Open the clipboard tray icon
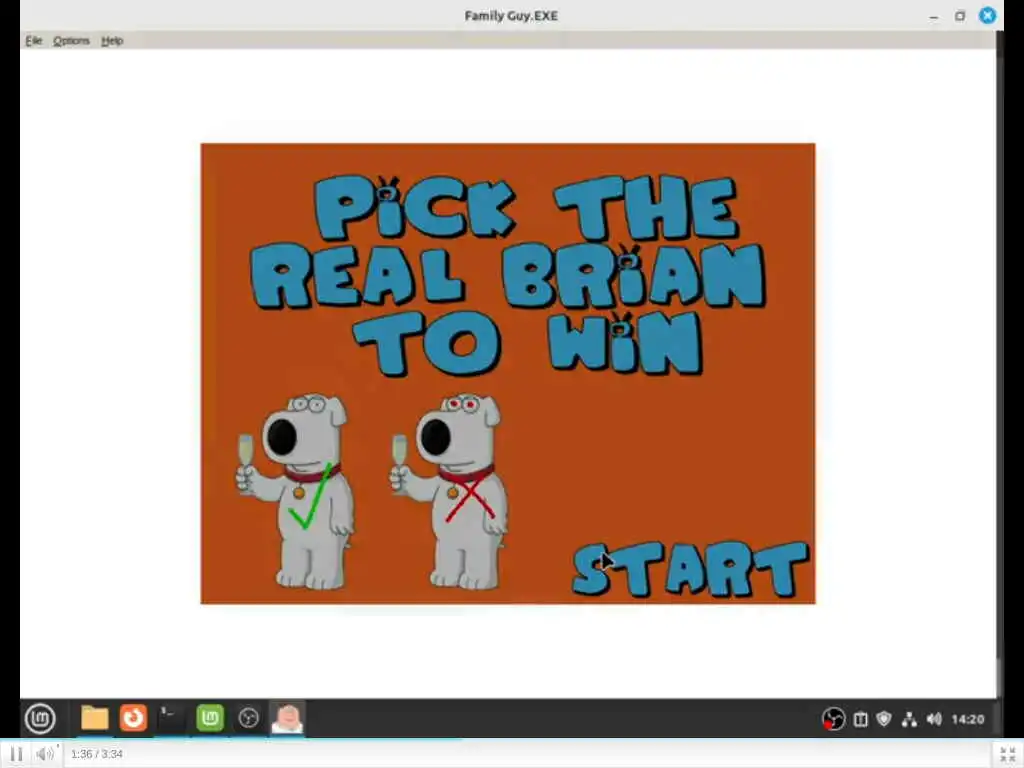The height and width of the screenshot is (768, 1024). 861,719
